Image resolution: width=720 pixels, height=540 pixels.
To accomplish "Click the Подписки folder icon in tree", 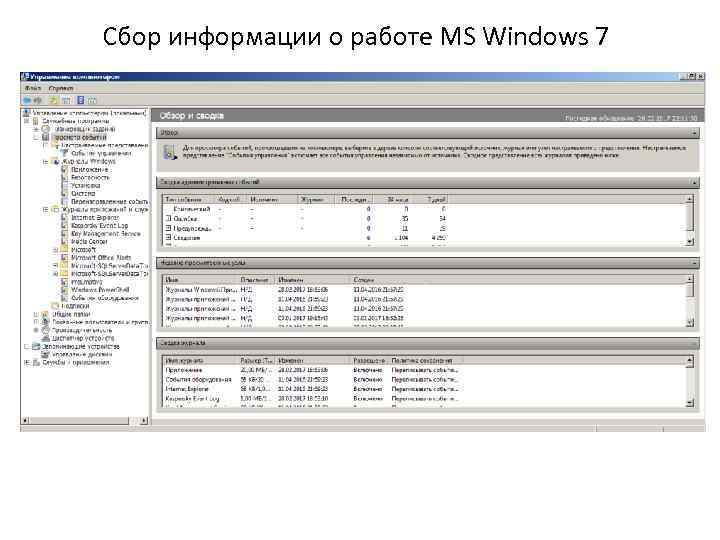I will (x=55, y=306).
